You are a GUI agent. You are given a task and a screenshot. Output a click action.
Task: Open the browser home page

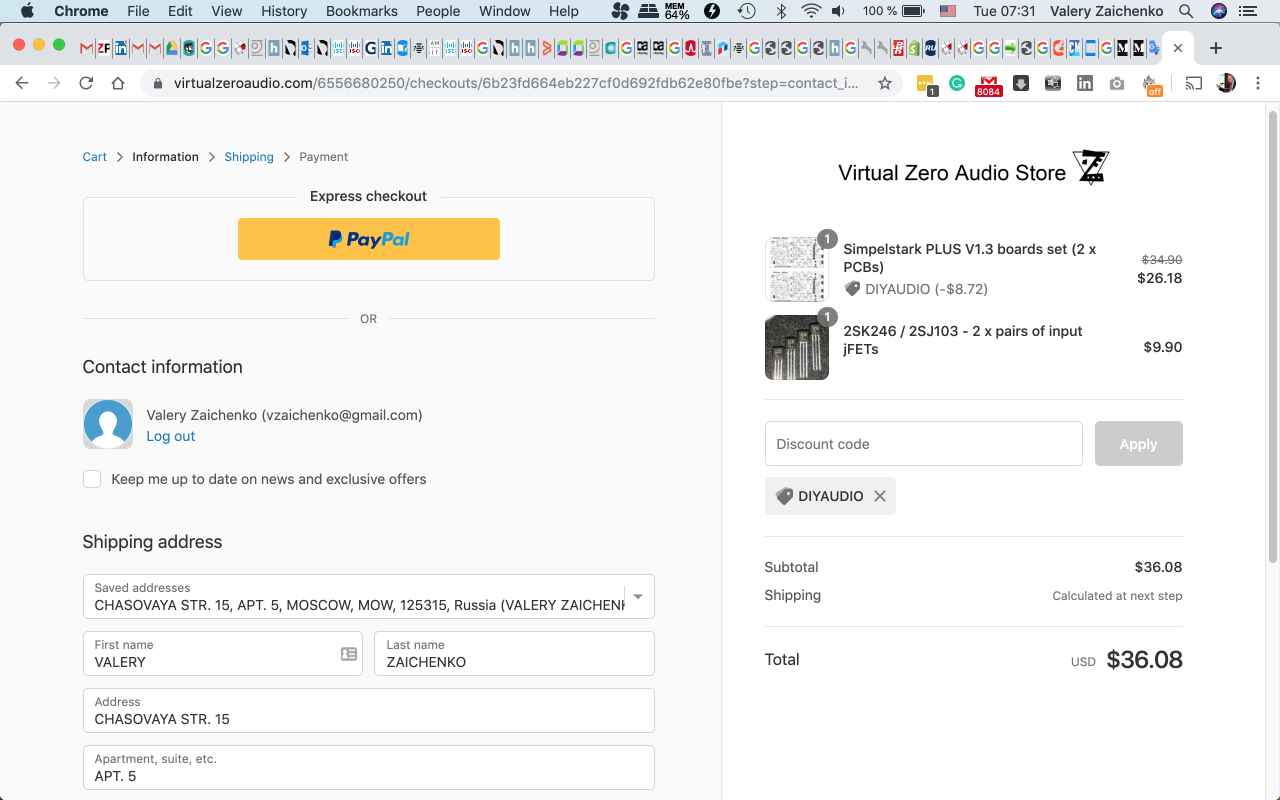tap(118, 83)
